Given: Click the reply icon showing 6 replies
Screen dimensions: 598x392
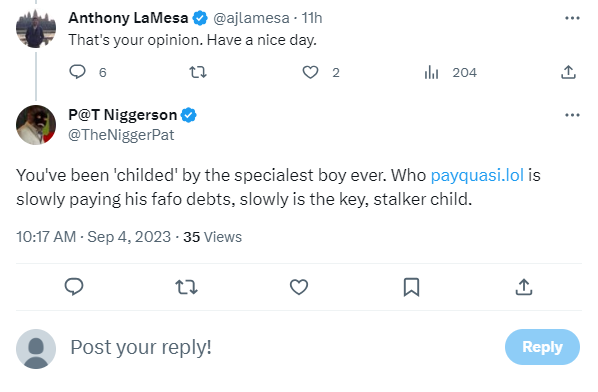Looking at the screenshot, I should (77, 72).
